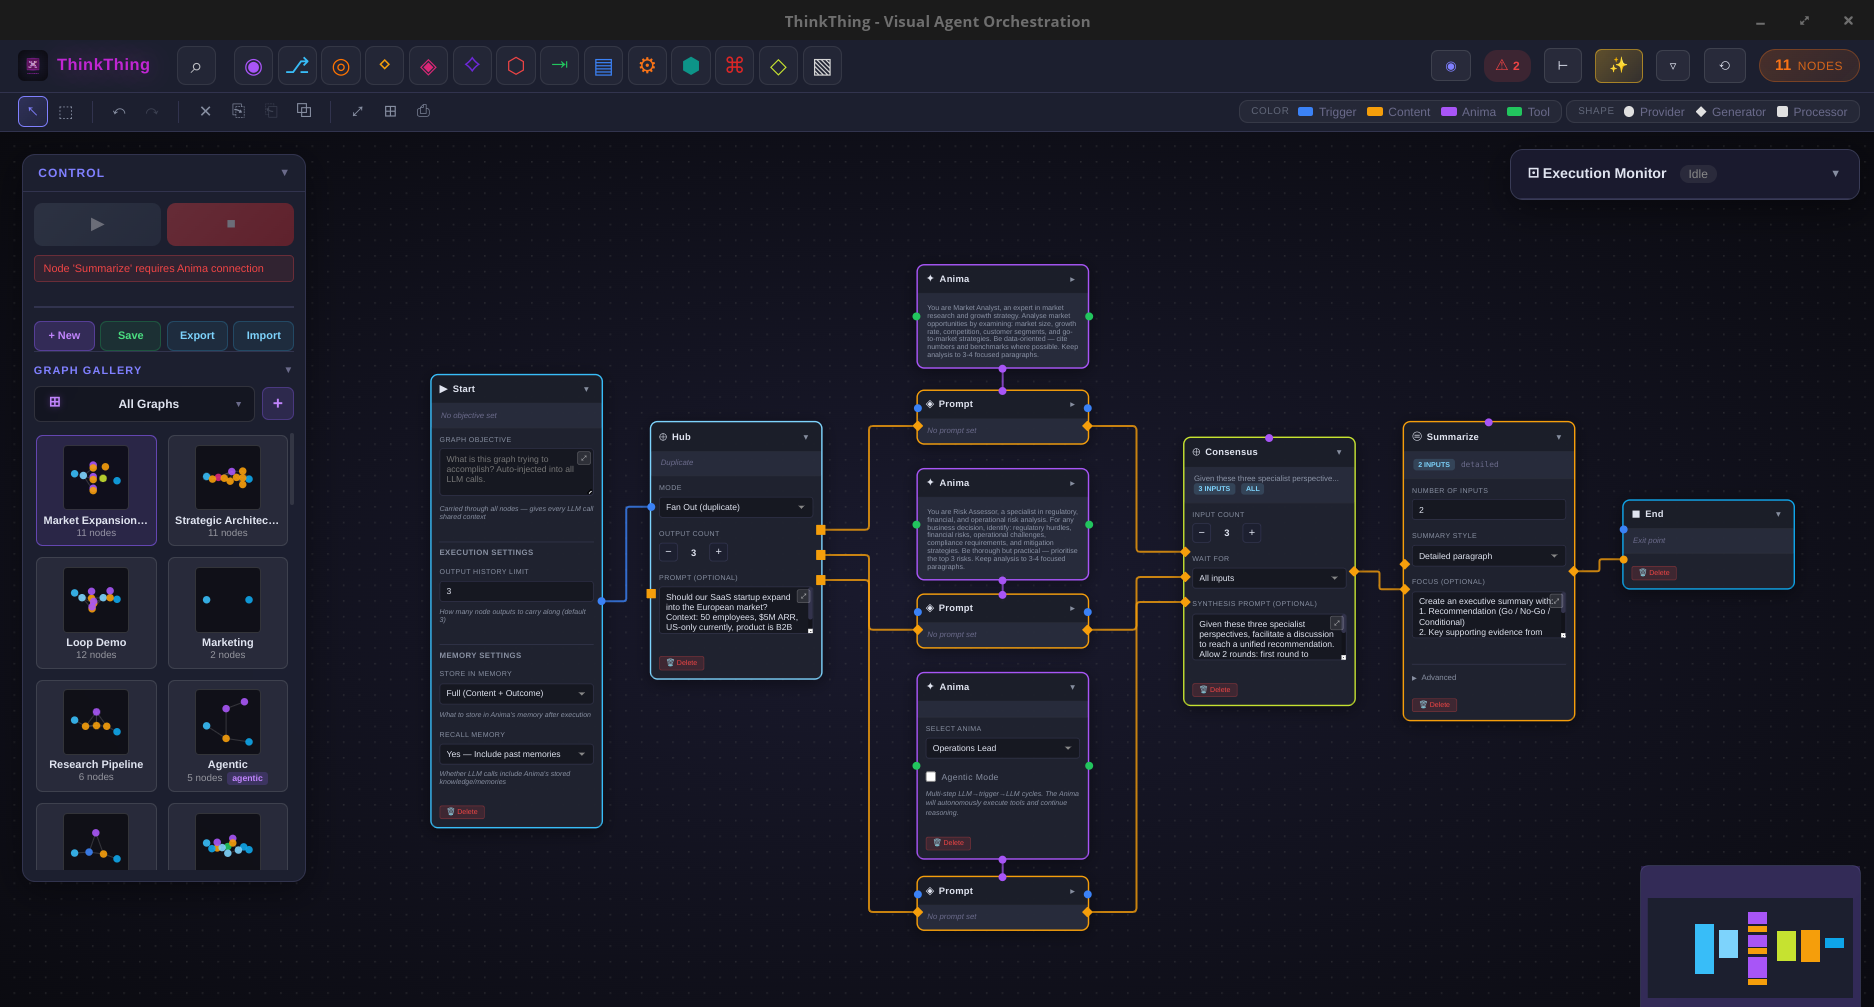The width and height of the screenshot is (1874, 1007).
Task: Open the search tool in the top toolbar
Action: 196,66
